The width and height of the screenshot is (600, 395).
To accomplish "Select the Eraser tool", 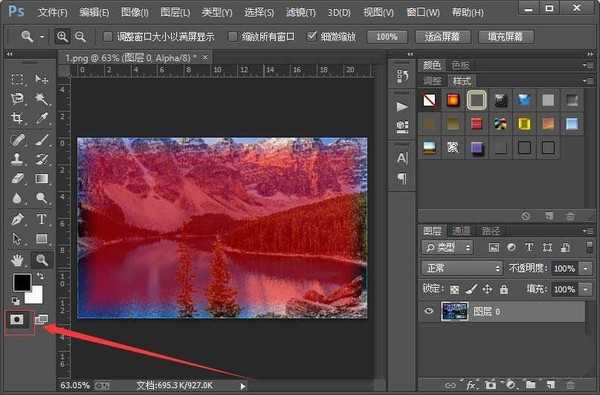I will [x=17, y=179].
